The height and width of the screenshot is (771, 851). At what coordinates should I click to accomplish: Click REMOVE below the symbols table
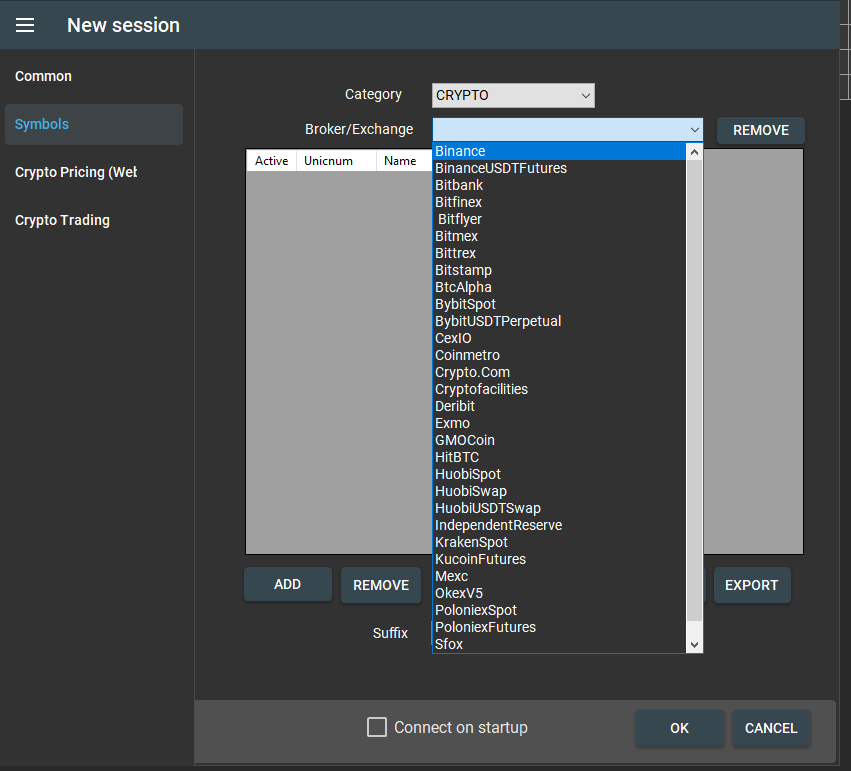(381, 585)
